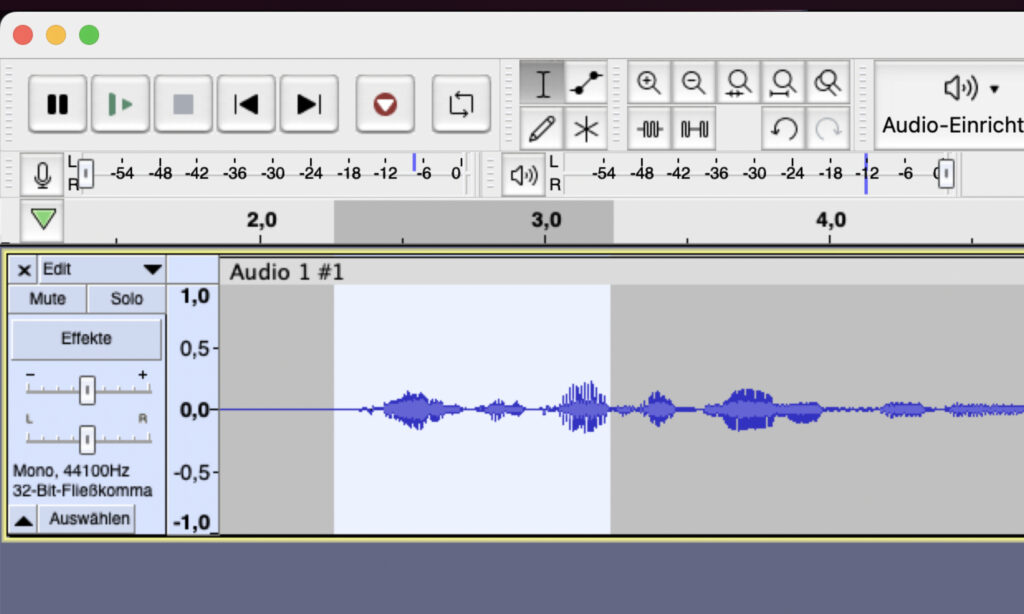Fit project to width zoom icon
1024x614 pixels.
(x=783, y=83)
